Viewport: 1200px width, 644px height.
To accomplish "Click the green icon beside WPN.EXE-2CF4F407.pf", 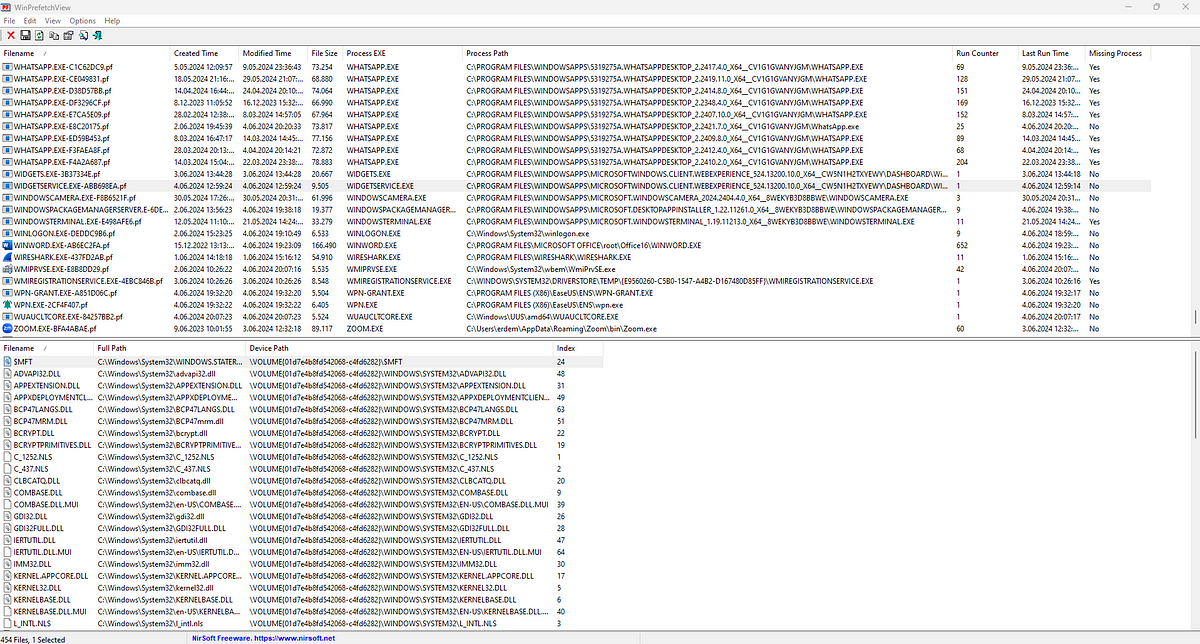I will (8, 305).
